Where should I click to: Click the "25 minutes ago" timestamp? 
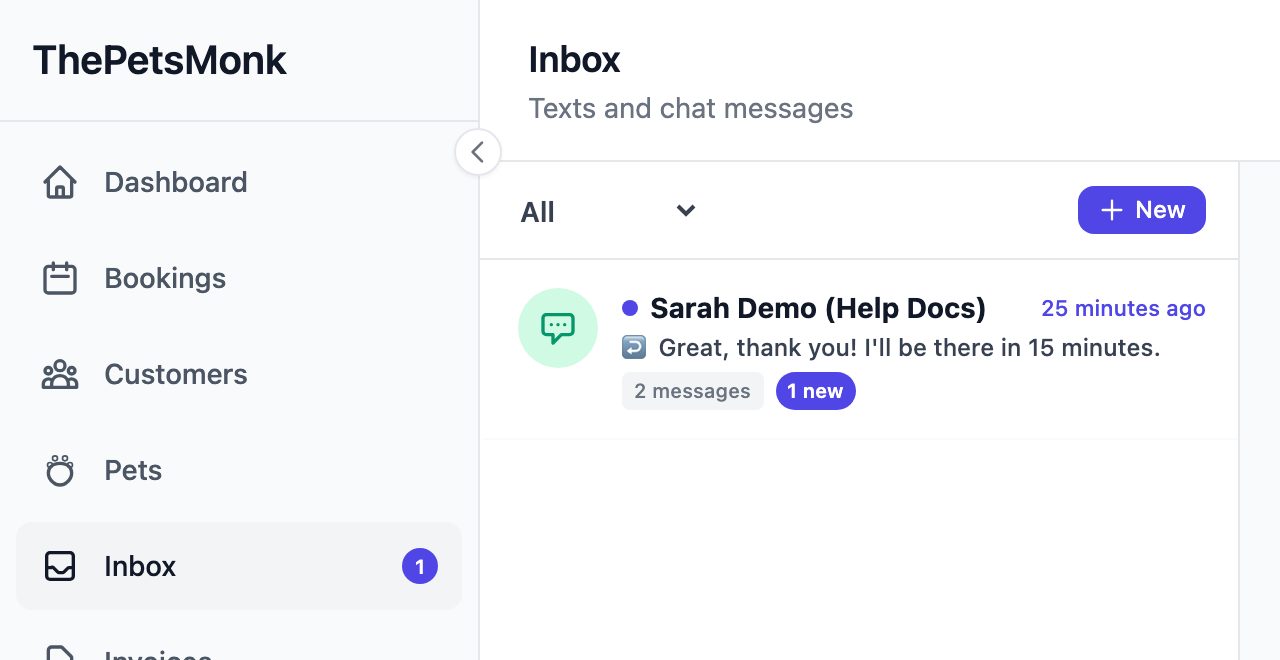pyautogui.click(x=1123, y=308)
